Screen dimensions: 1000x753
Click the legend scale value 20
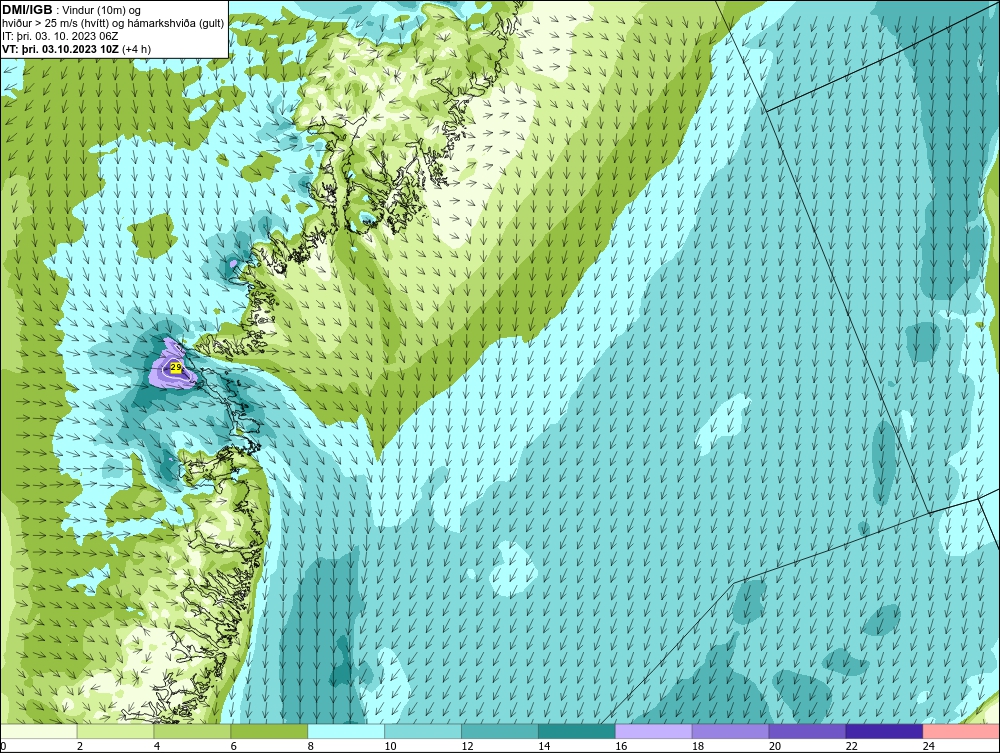(x=775, y=746)
